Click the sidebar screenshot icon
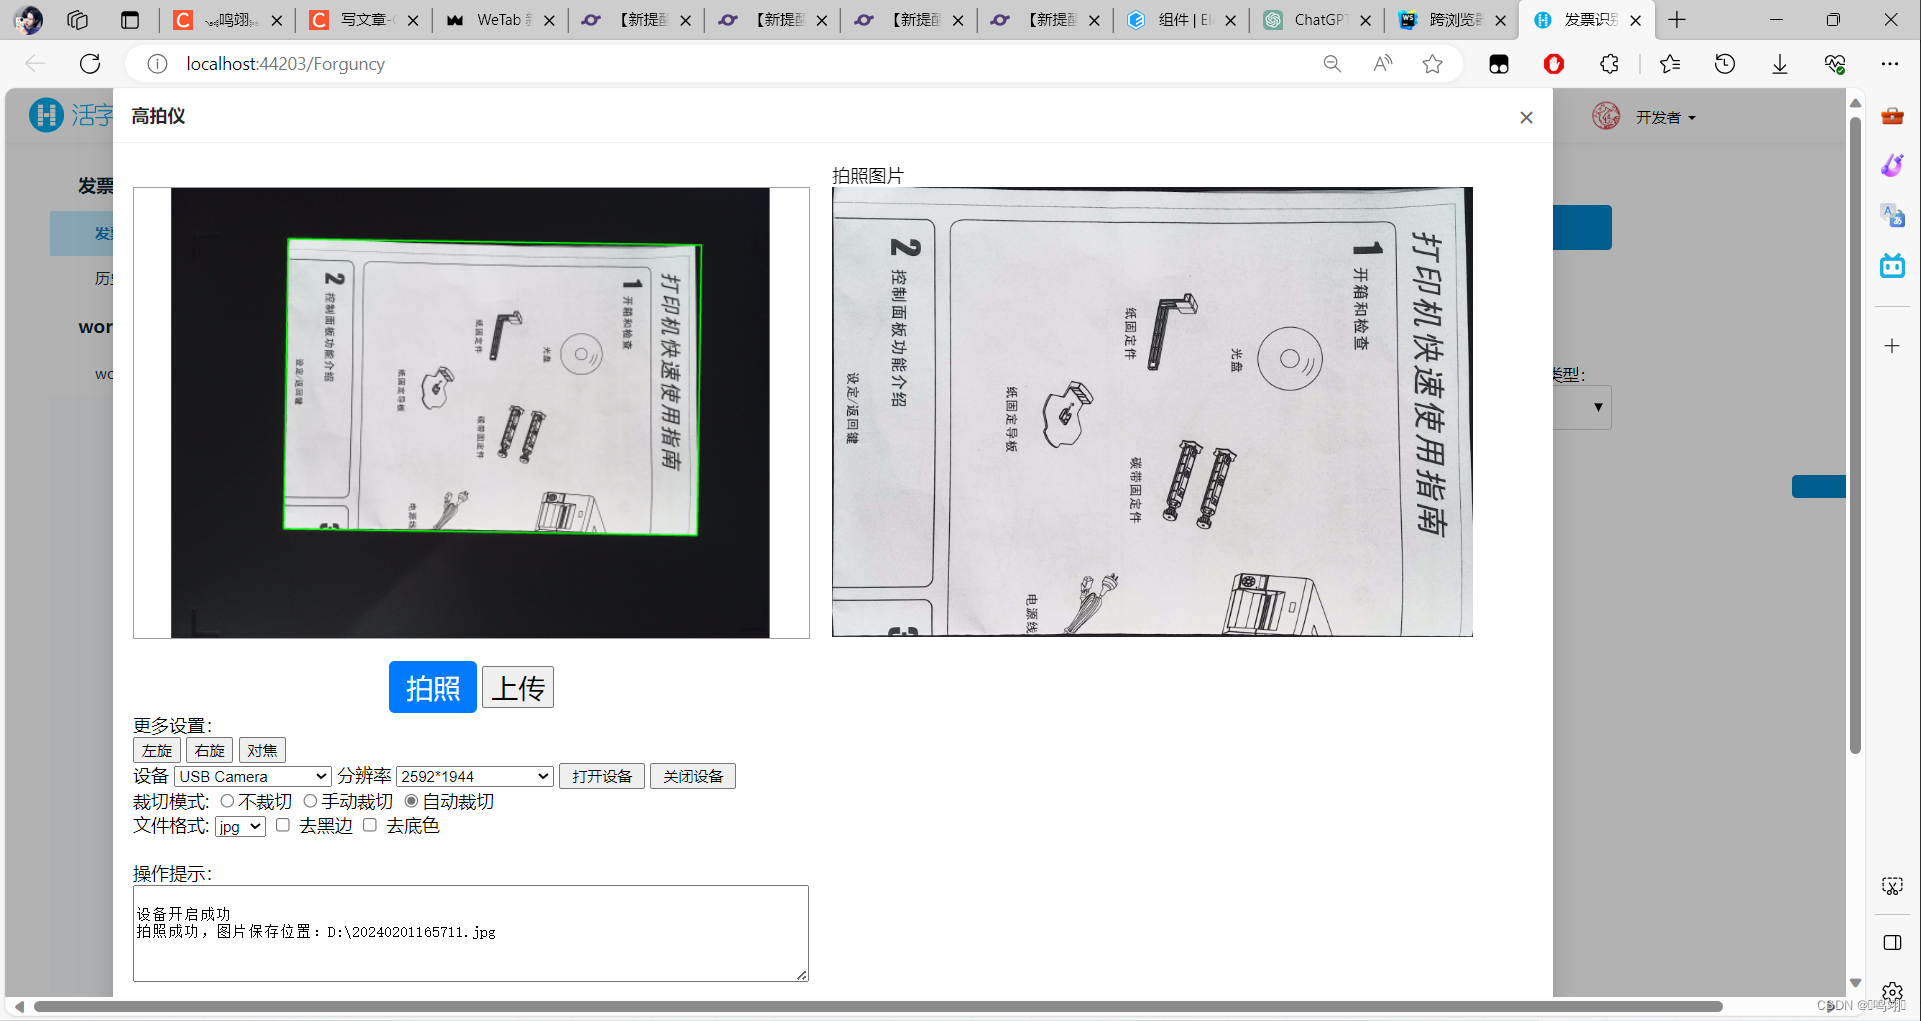 [x=1892, y=886]
